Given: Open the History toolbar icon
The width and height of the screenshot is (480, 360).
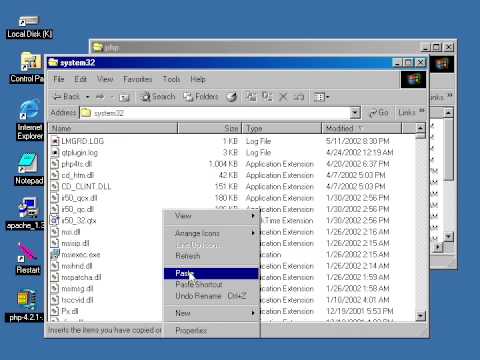Looking at the screenshot, I should (x=231, y=97).
